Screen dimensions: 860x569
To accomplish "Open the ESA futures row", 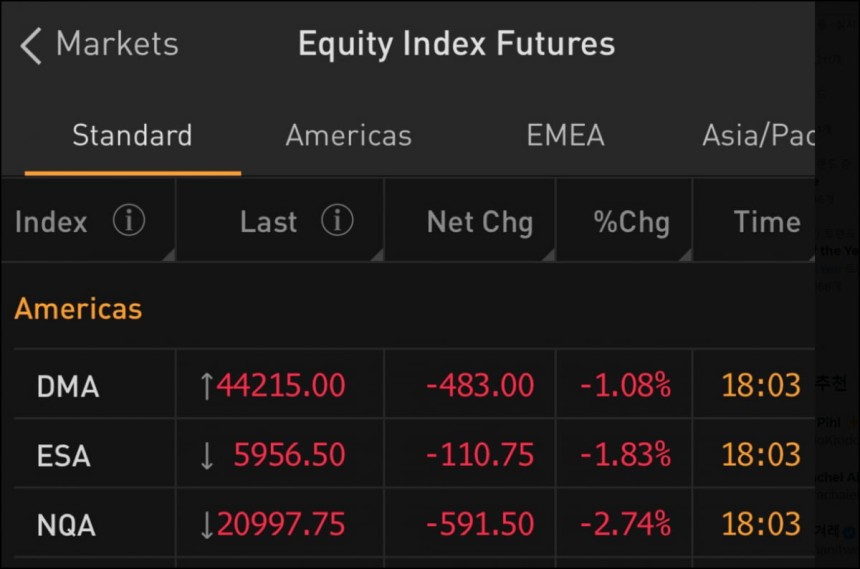I will point(414,454).
